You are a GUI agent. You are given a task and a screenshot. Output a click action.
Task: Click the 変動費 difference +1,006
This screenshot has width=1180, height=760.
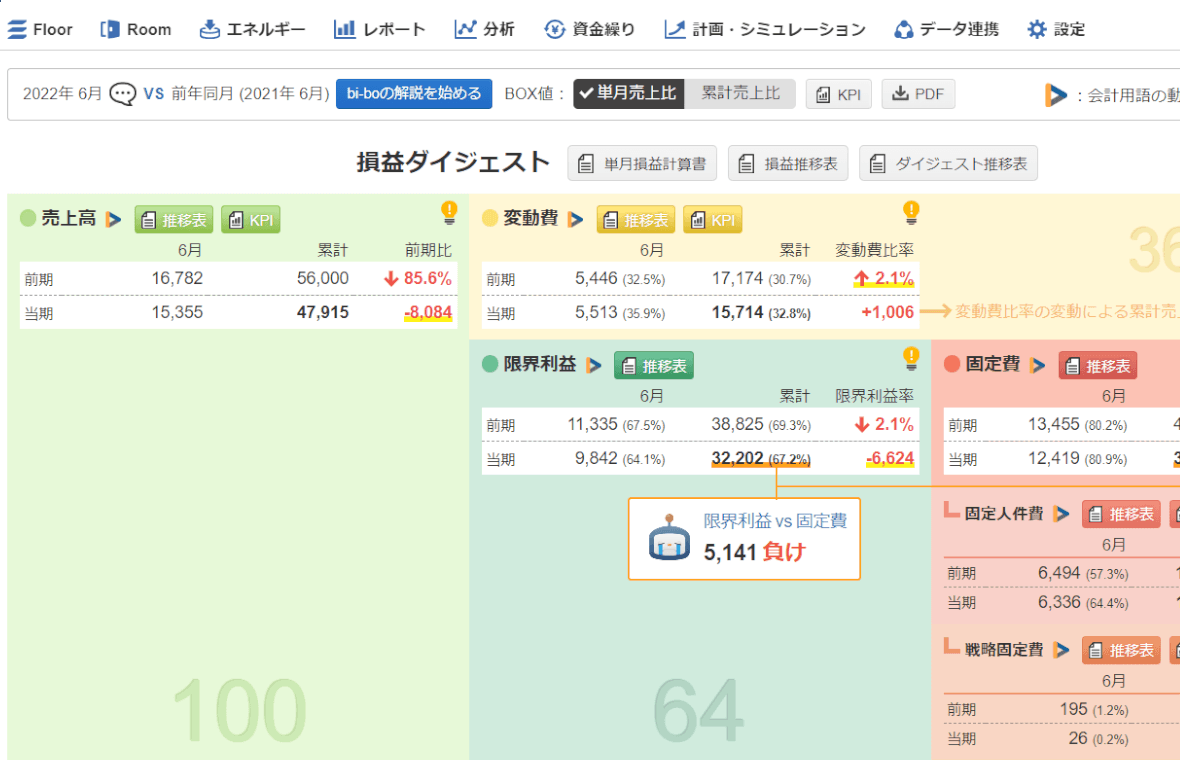click(x=887, y=312)
